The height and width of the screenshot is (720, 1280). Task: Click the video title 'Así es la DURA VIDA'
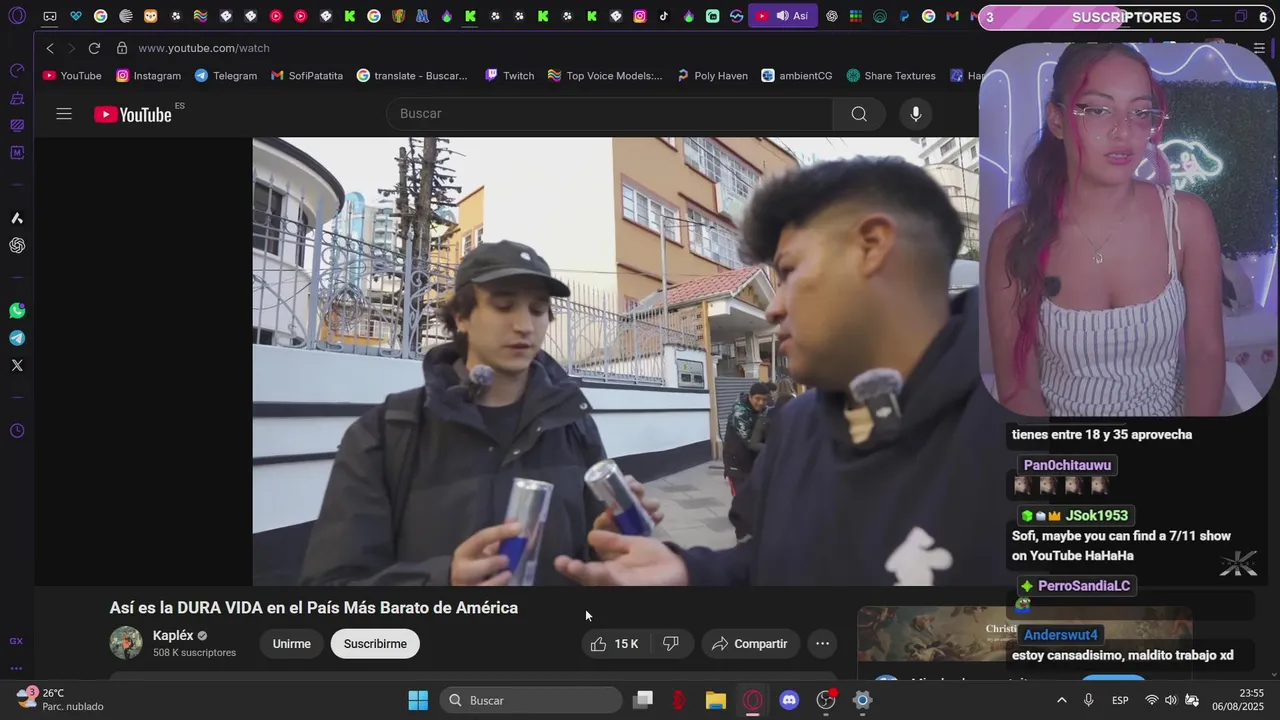pos(314,608)
